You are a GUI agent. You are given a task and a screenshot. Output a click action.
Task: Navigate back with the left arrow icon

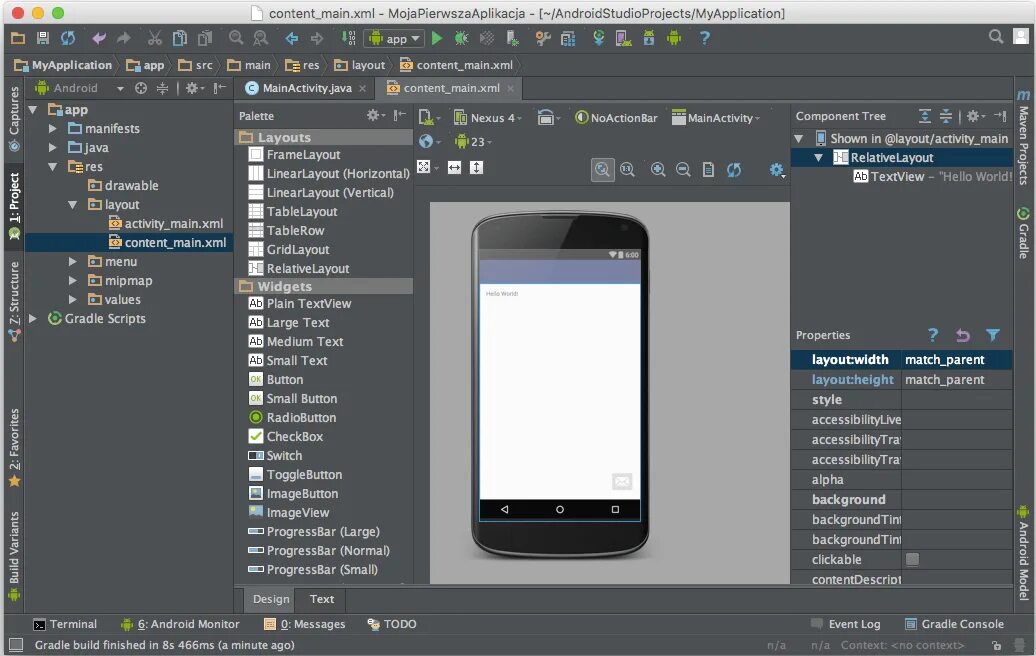click(291, 38)
